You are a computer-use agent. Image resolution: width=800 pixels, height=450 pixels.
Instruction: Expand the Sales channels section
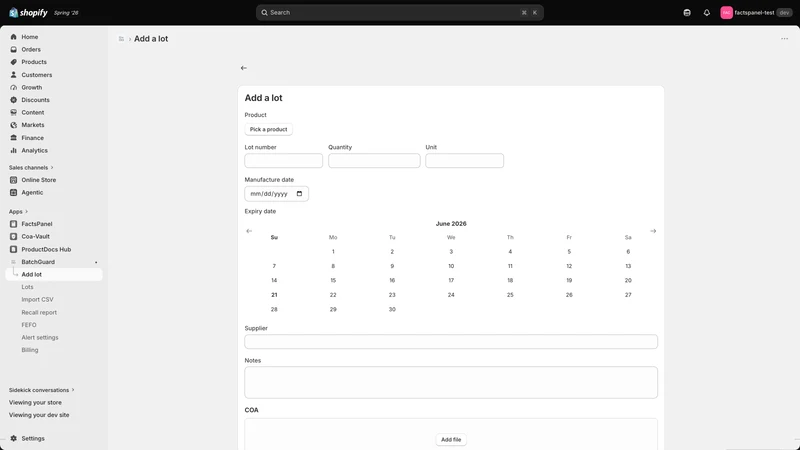(x=31, y=167)
